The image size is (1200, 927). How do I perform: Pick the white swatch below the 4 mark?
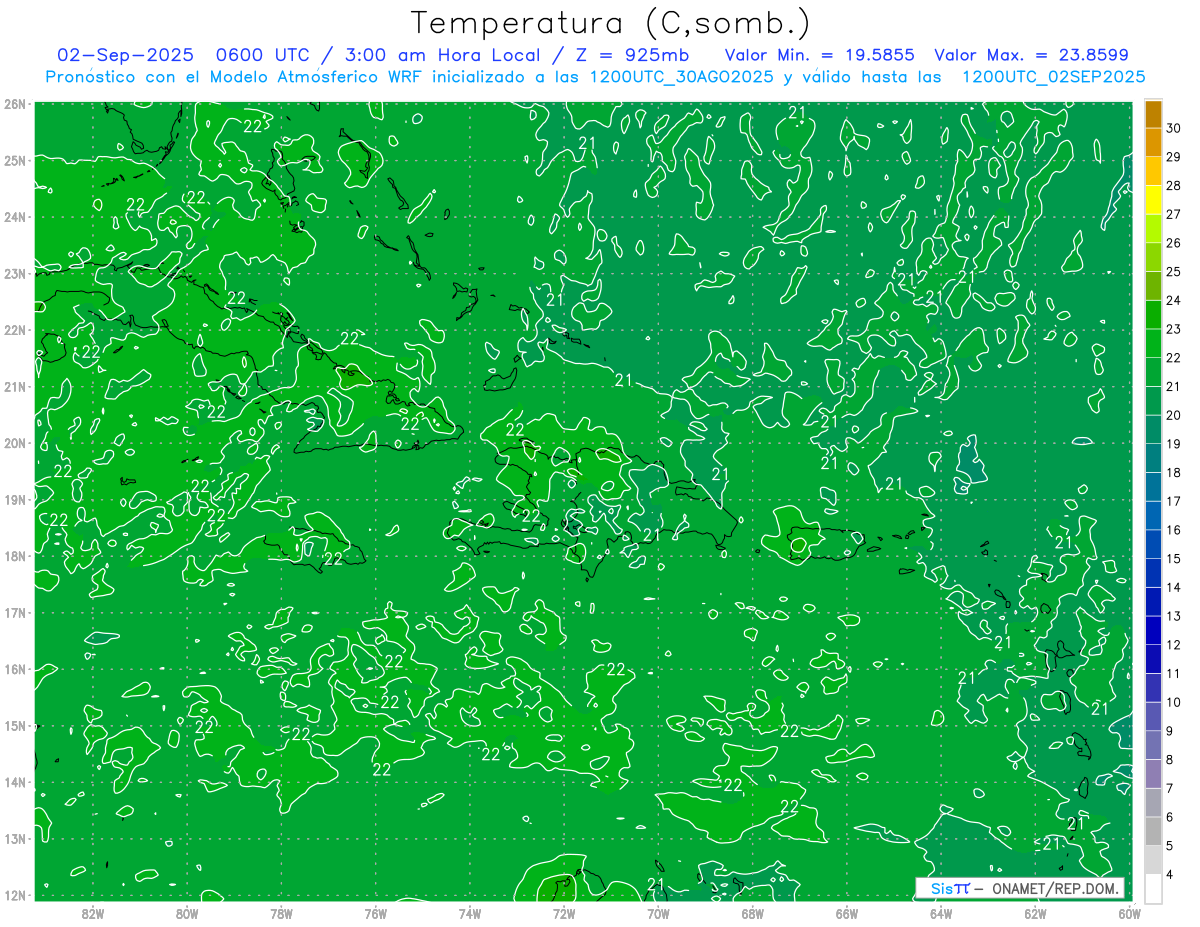(x=1153, y=888)
